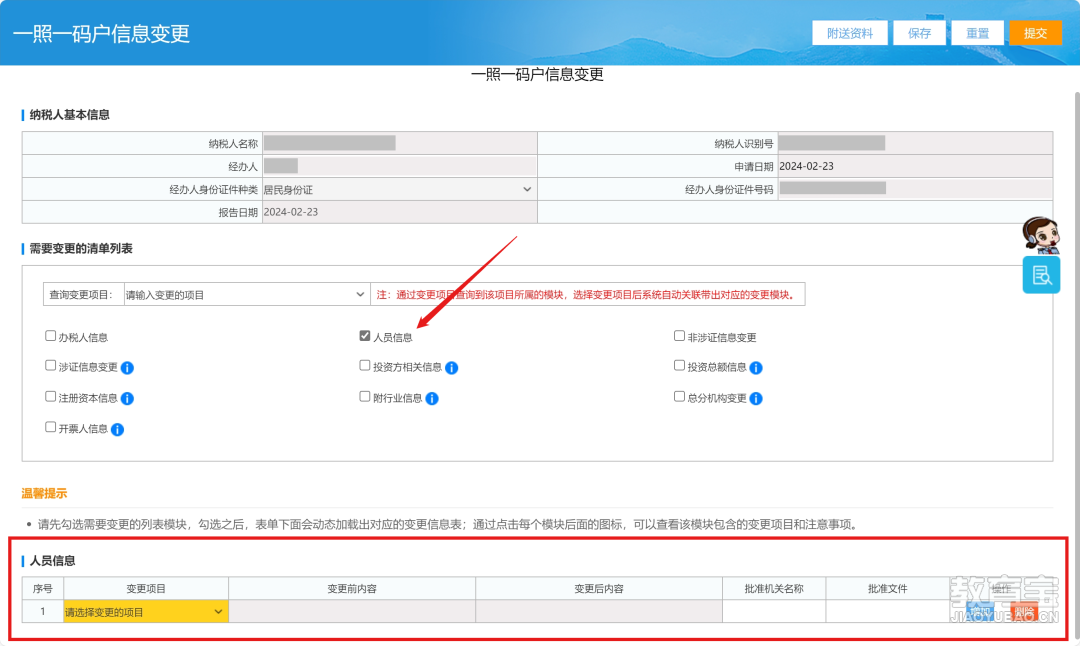This screenshot has width=1080, height=646.
Task: Click the 纳税人识别号 field
Action: tap(915, 143)
